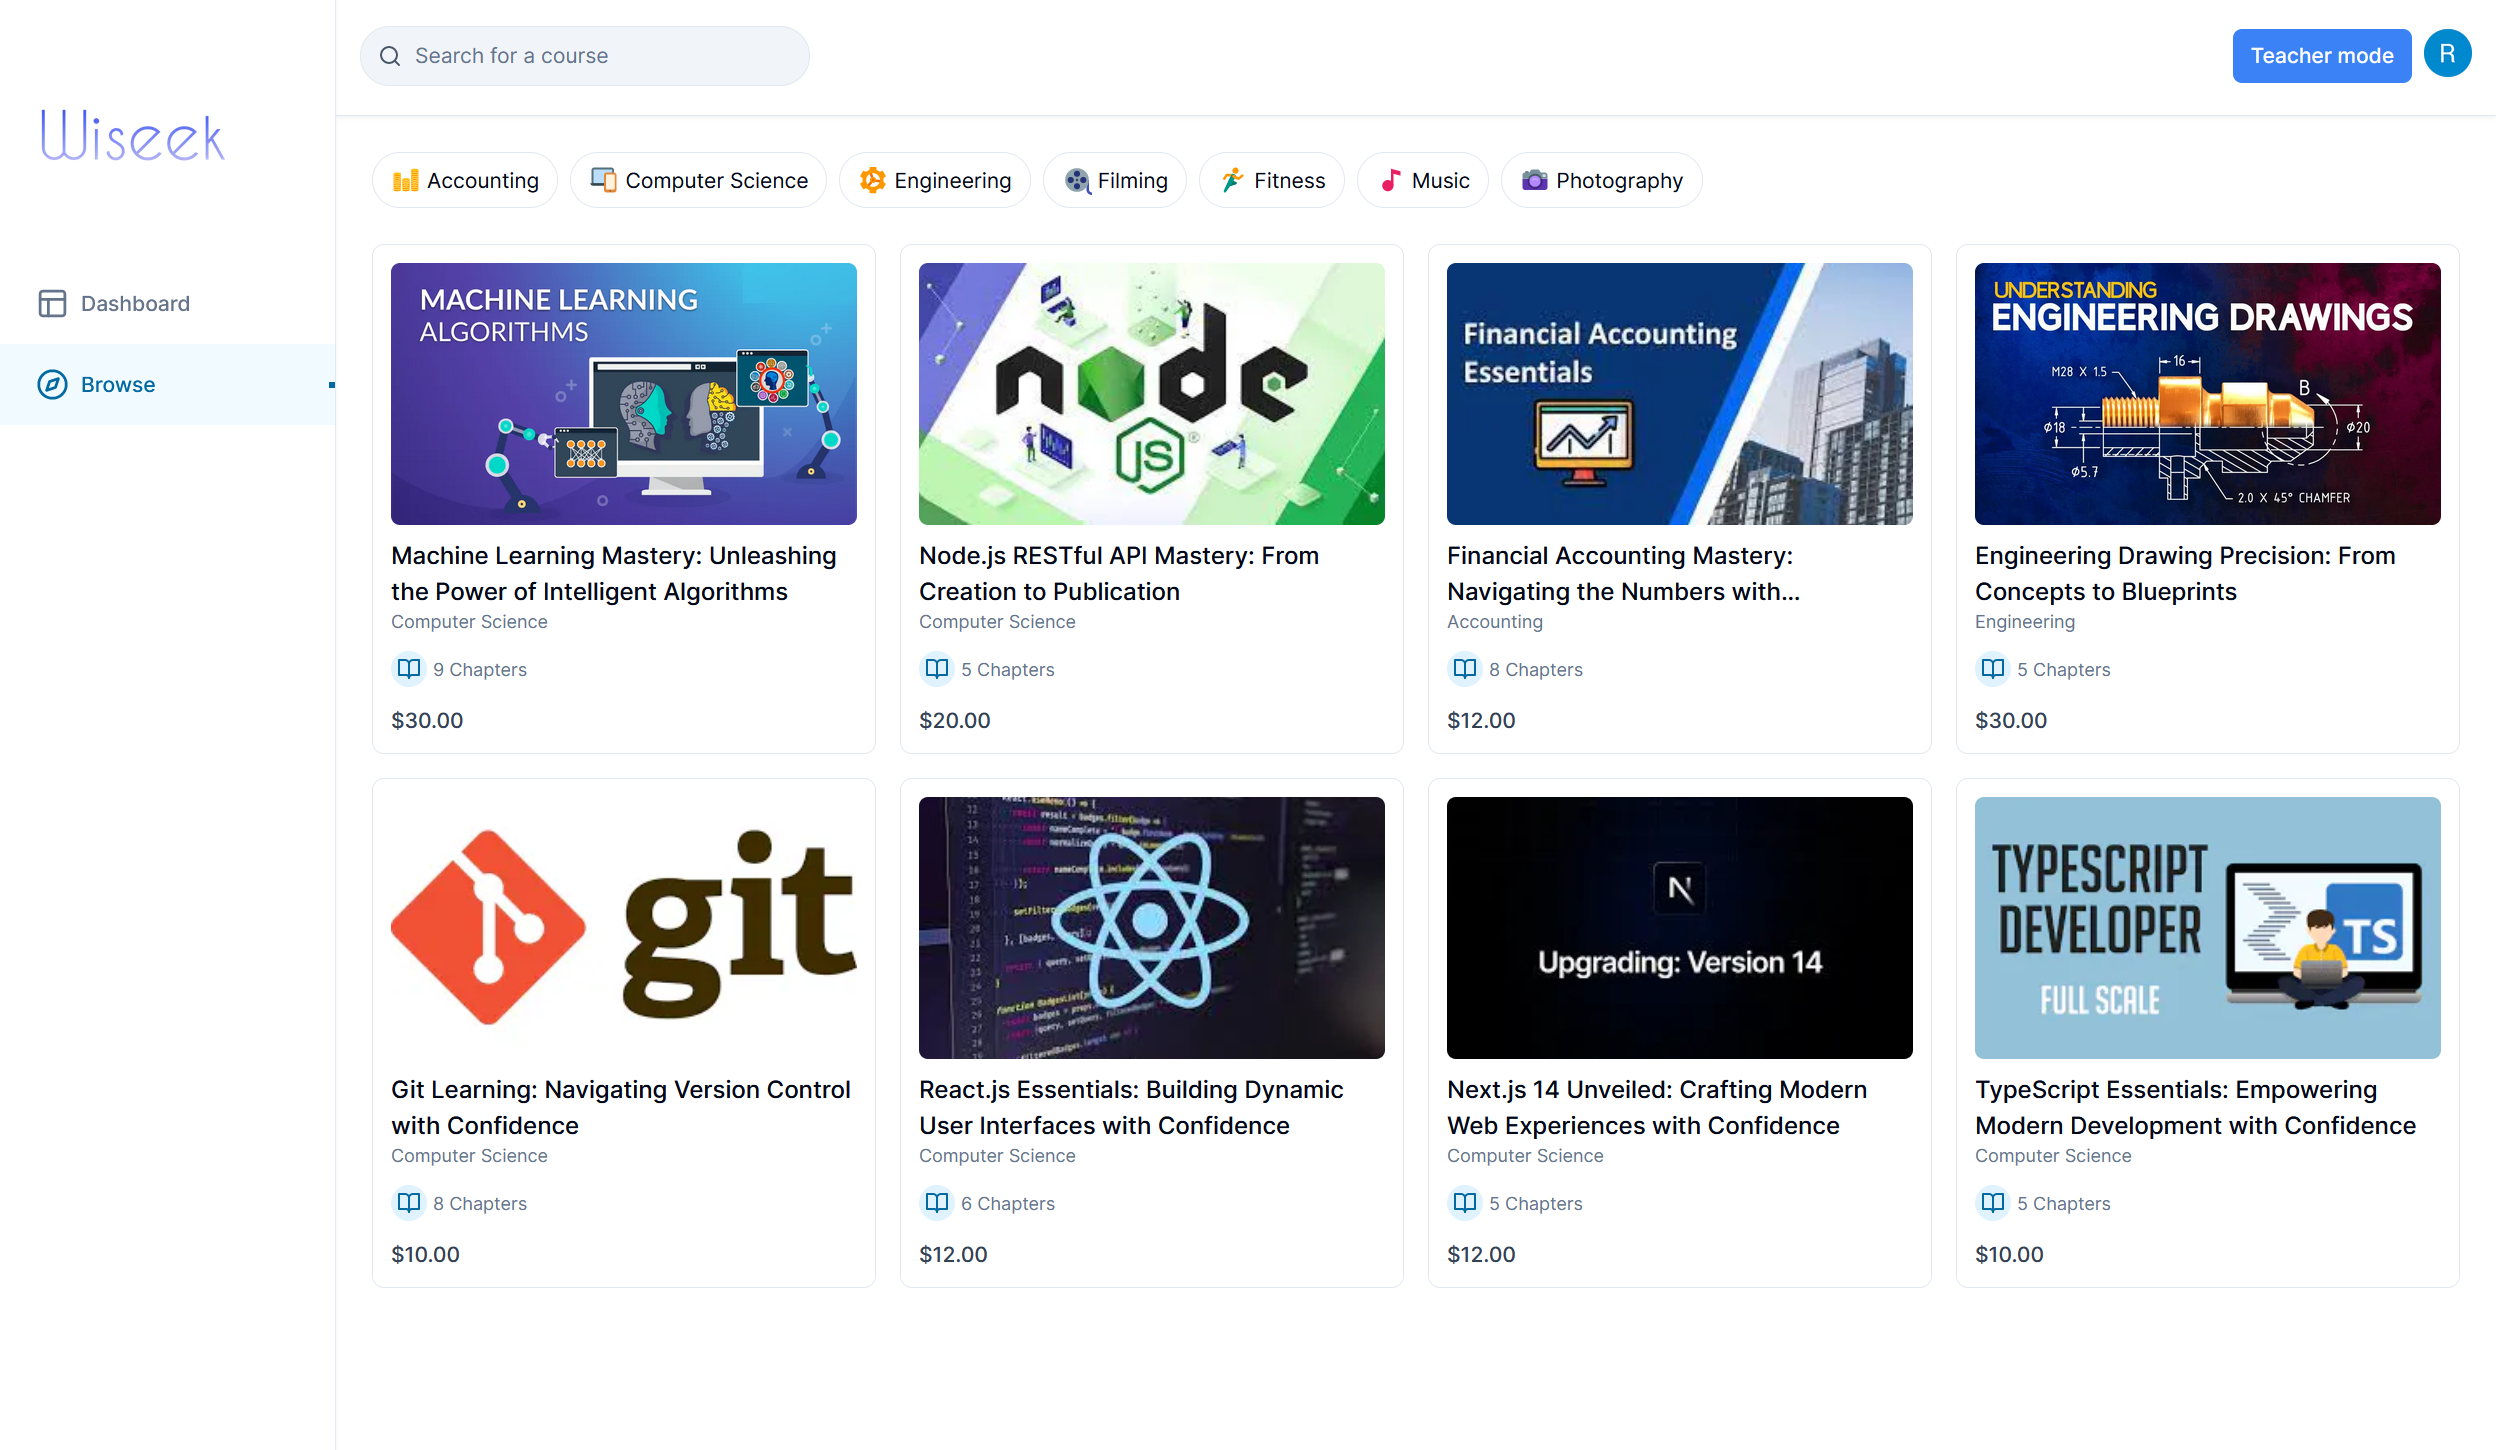Open the git course thumbnail

click(x=623, y=927)
